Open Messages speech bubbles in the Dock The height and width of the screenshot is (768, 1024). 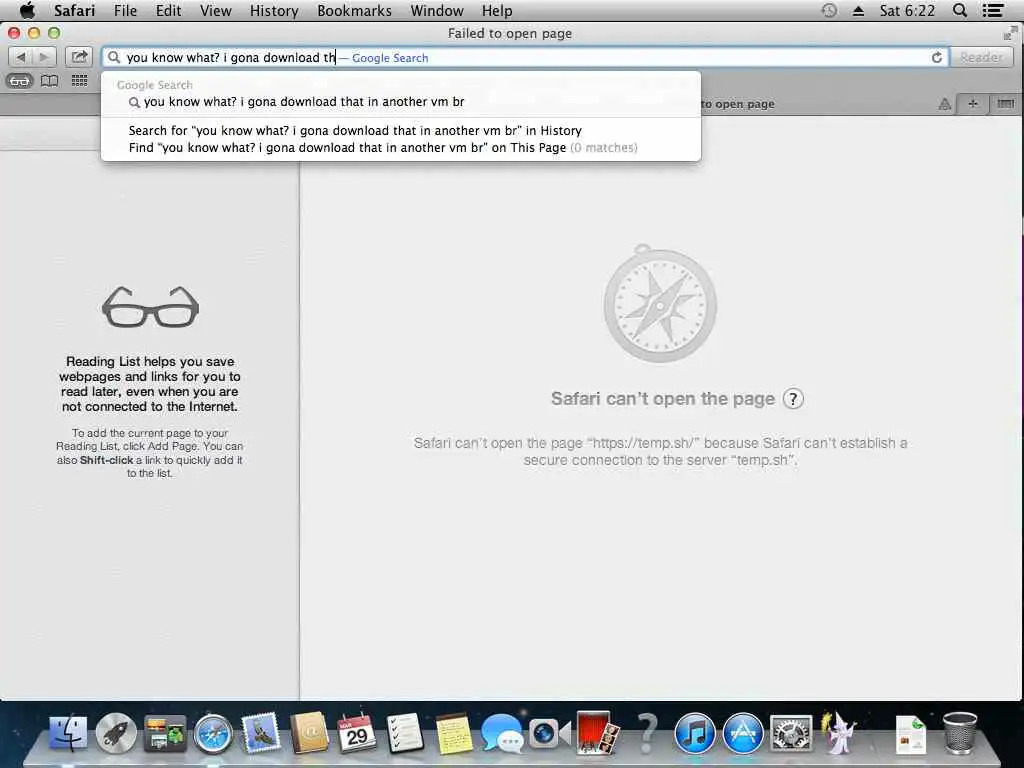(x=502, y=733)
